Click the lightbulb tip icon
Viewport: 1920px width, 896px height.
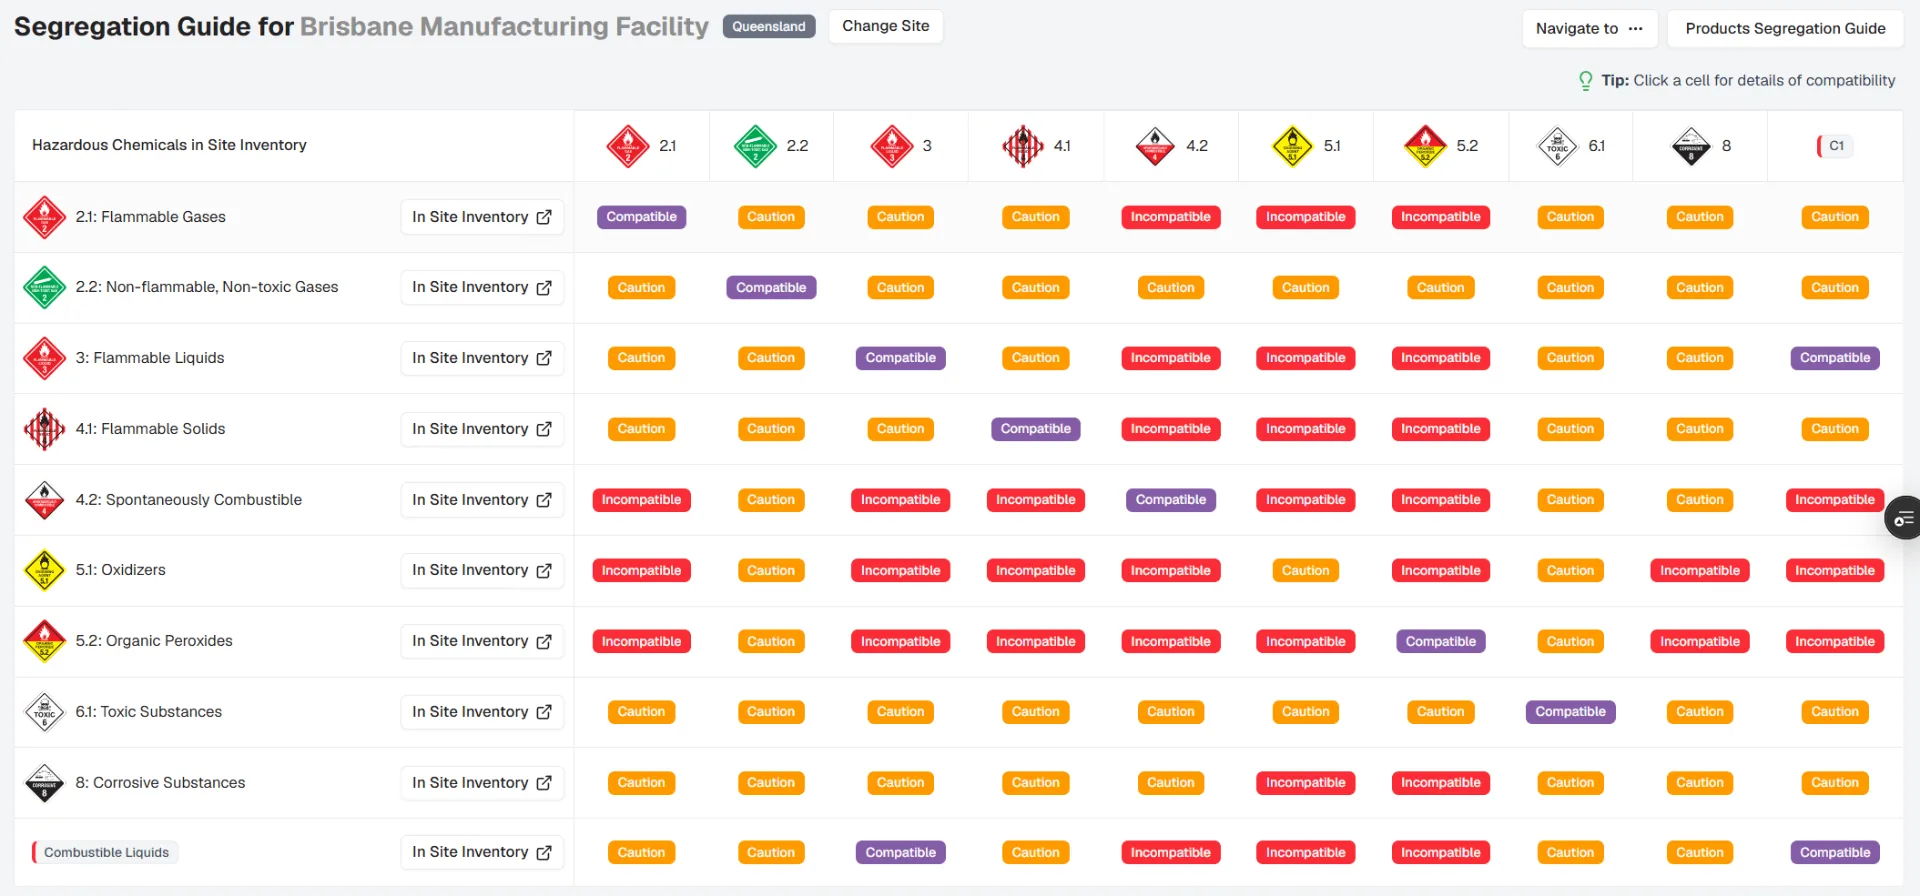click(1585, 81)
